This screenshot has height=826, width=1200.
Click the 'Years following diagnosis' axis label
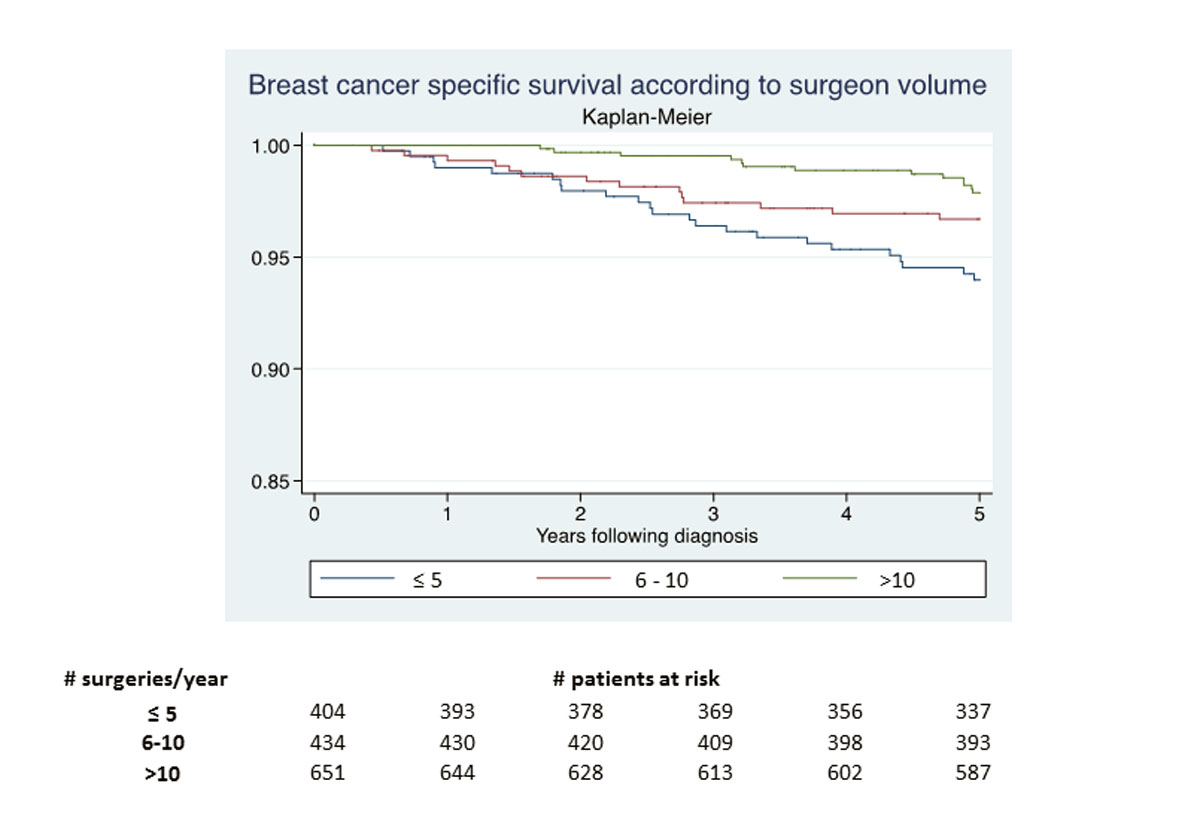click(646, 536)
